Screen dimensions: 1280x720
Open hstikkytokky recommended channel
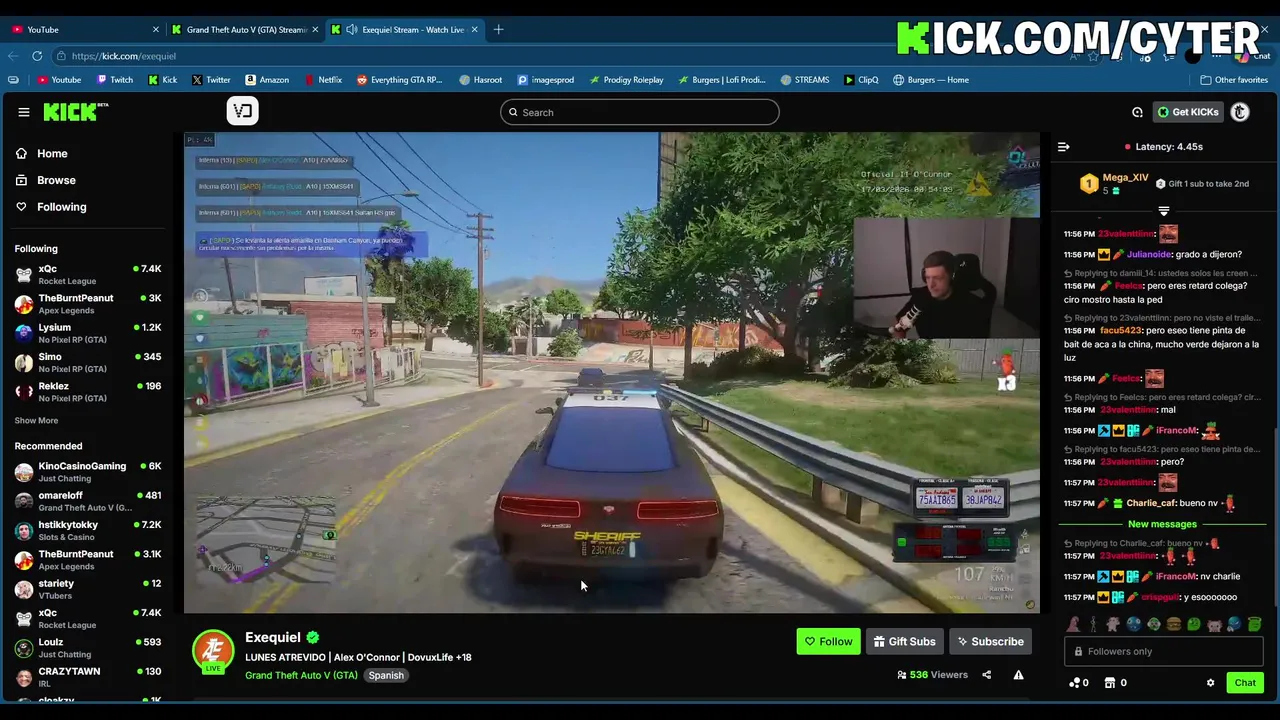click(x=88, y=530)
